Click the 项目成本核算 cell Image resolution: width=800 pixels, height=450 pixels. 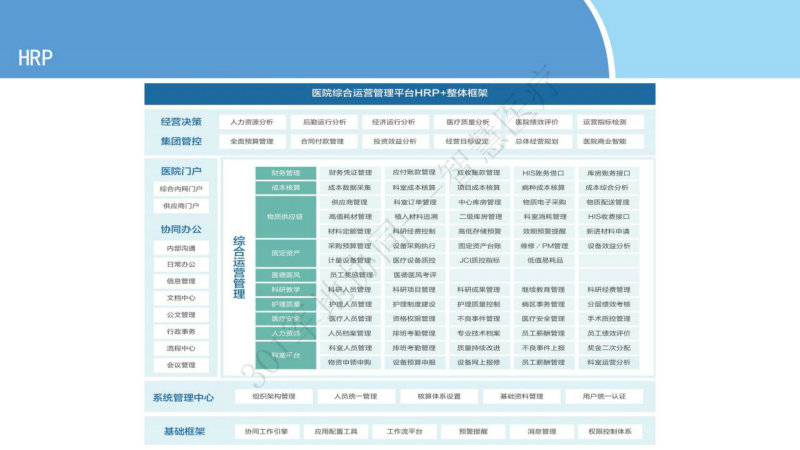[479, 188]
